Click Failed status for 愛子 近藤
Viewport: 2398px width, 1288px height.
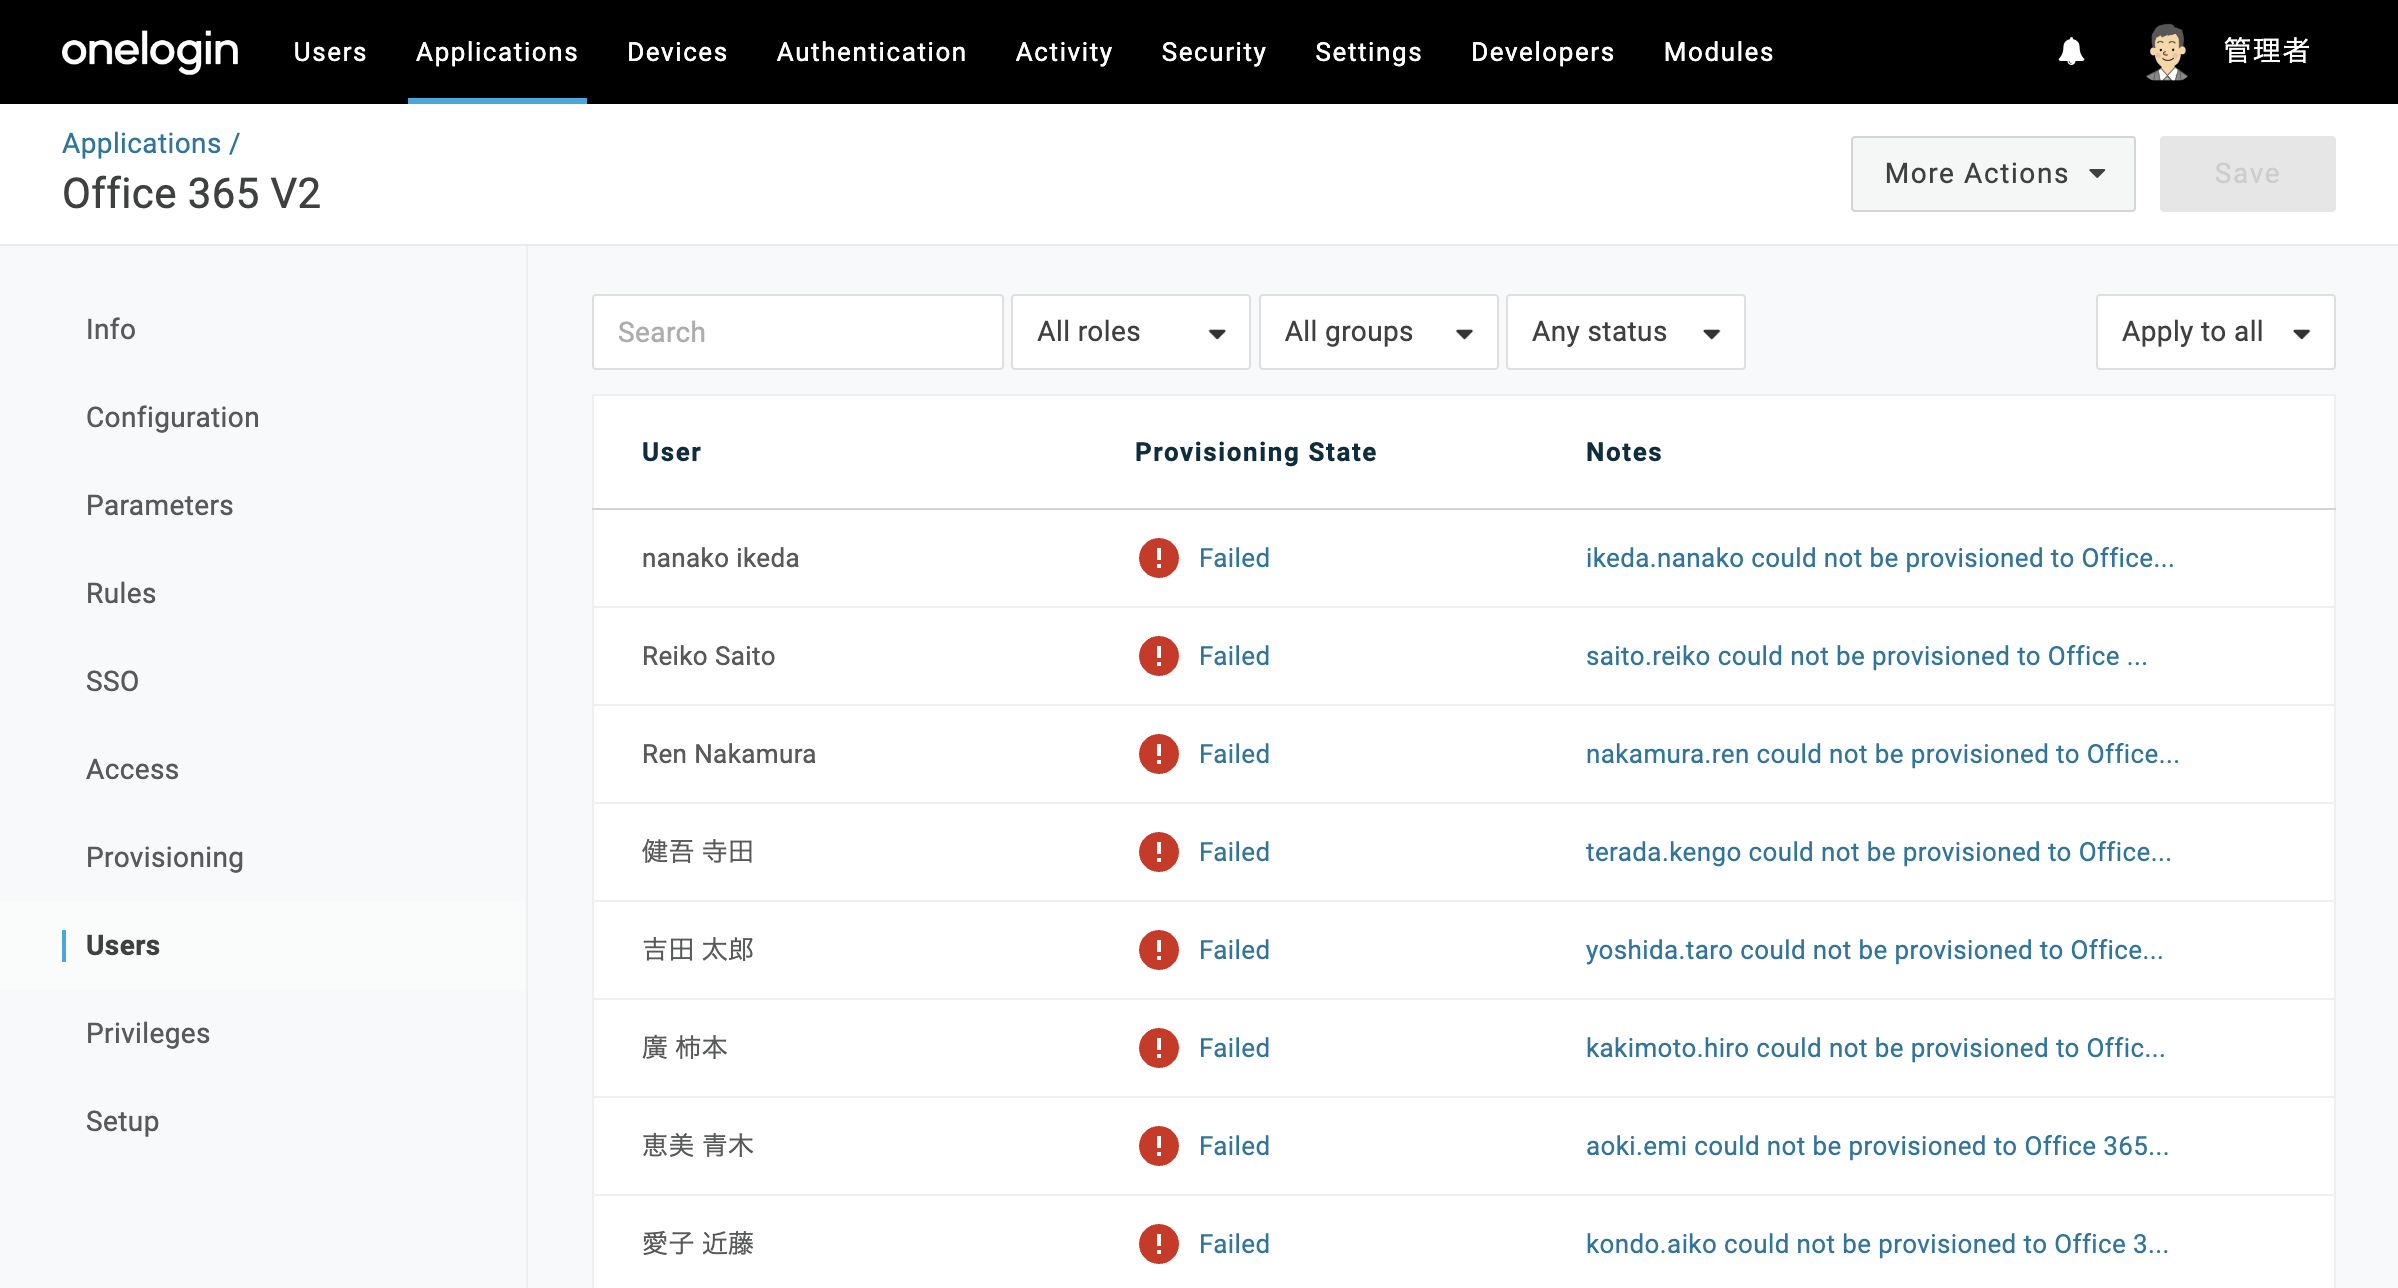[x=1234, y=1244]
